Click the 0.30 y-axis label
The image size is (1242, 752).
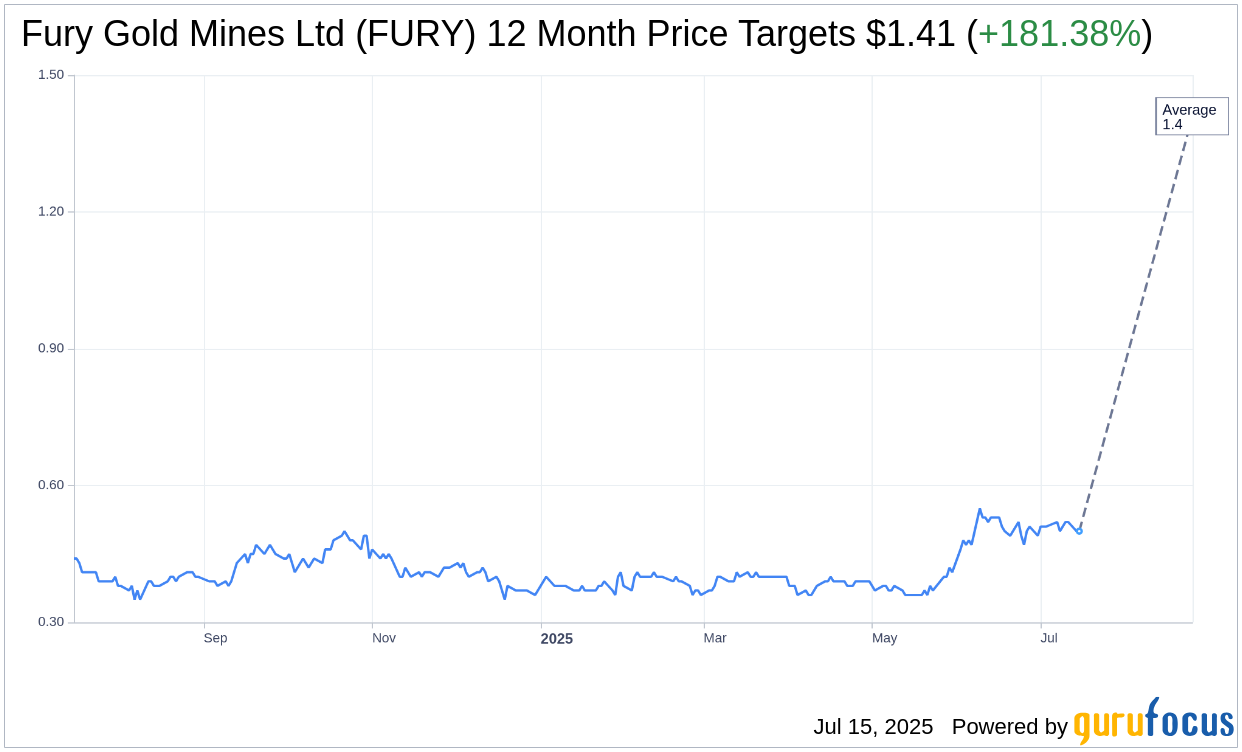coord(51,622)
